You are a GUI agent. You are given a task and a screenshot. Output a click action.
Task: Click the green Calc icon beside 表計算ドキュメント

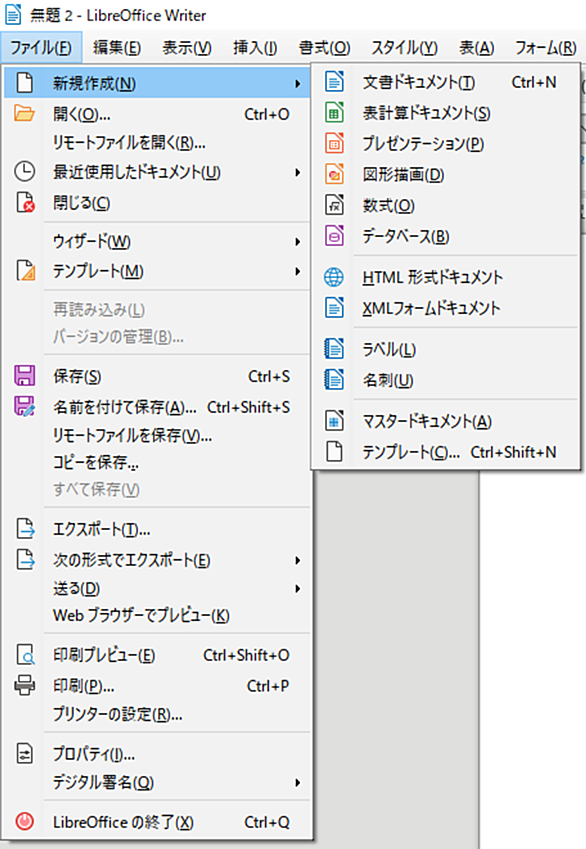point(334,113)
